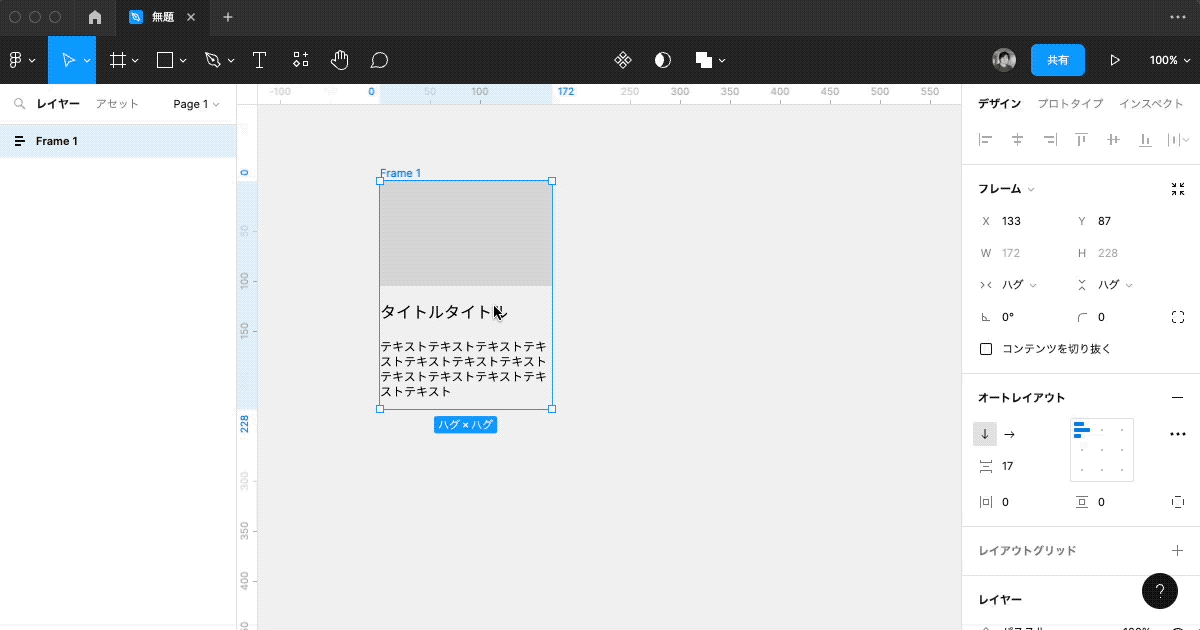Screen dimensions: 1200x630
Task: Enable the コンテンツを切り抜く checkbox
Action: click(x=986, y=348)
